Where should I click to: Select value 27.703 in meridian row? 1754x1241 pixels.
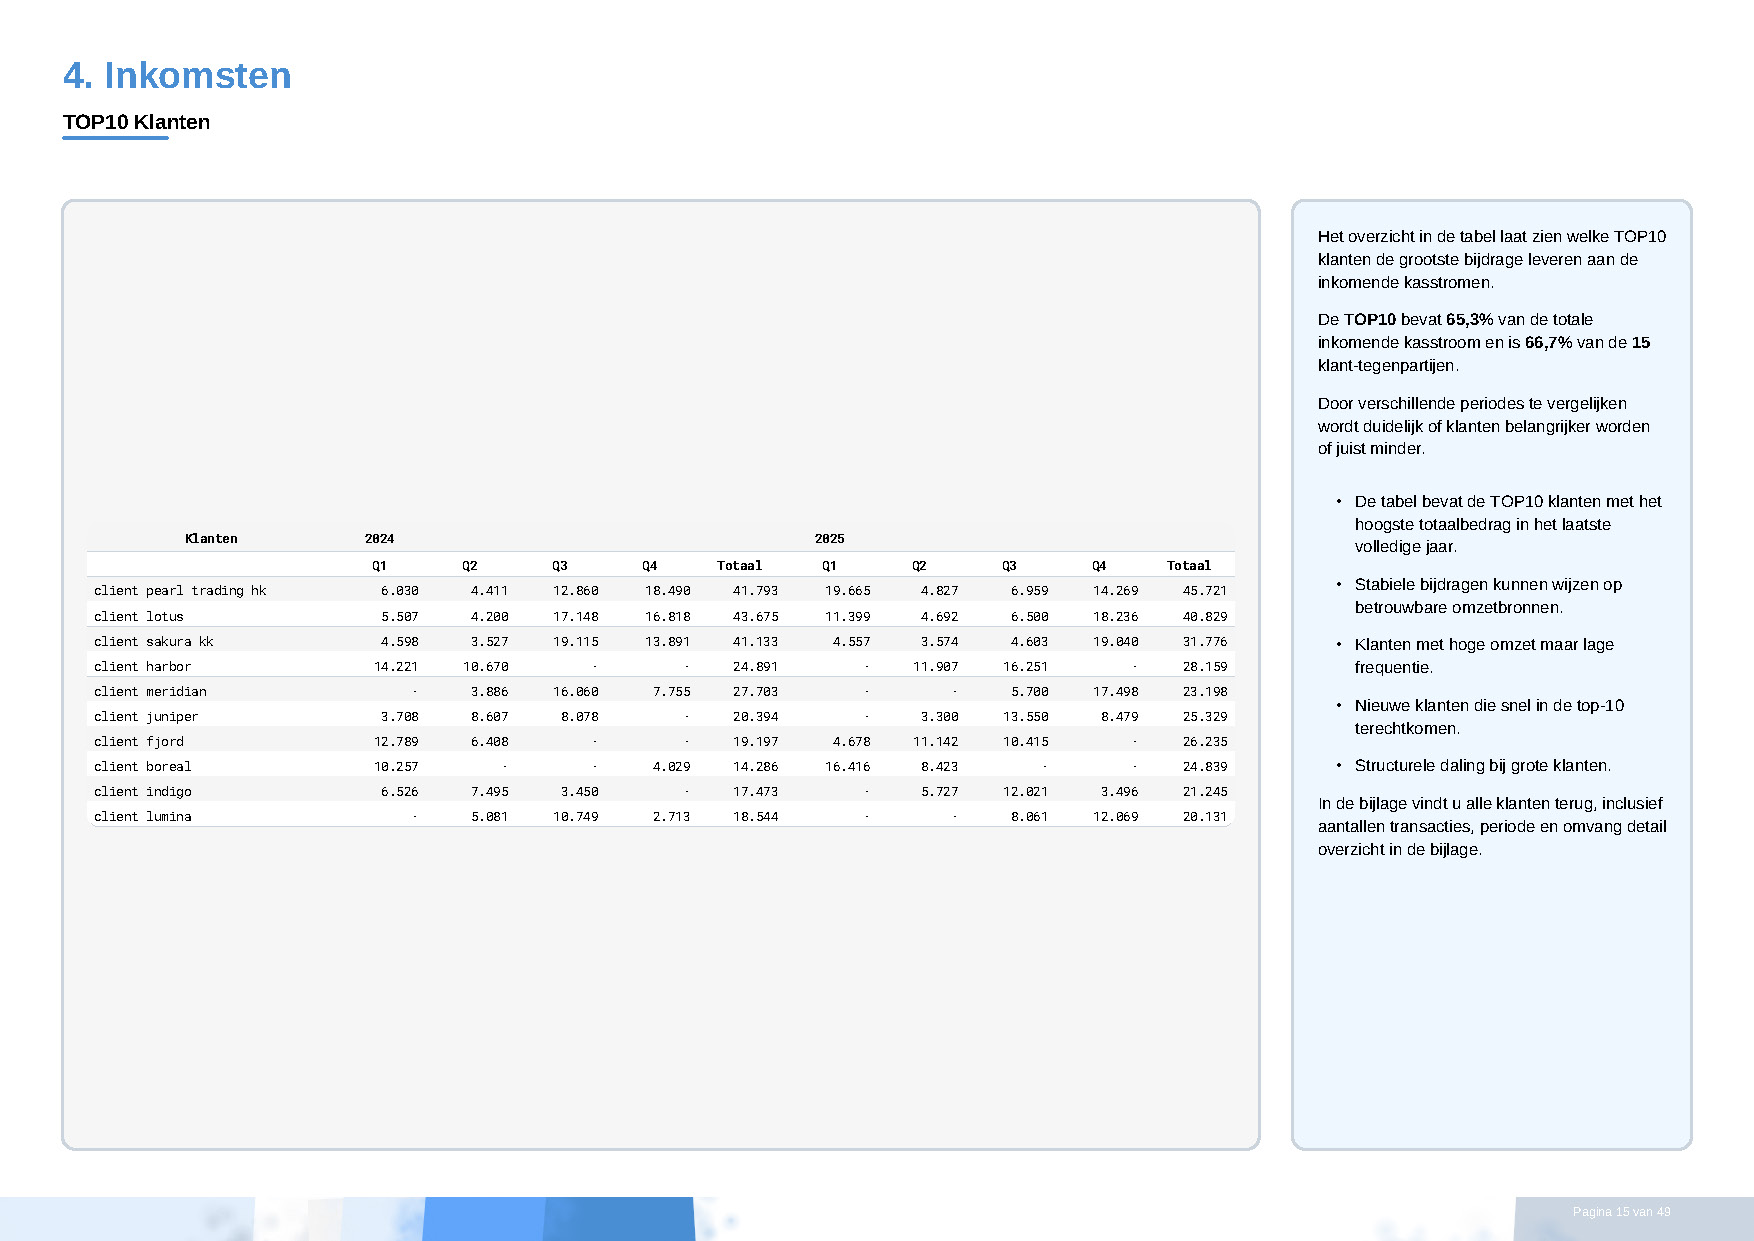[x=755, y=691]
